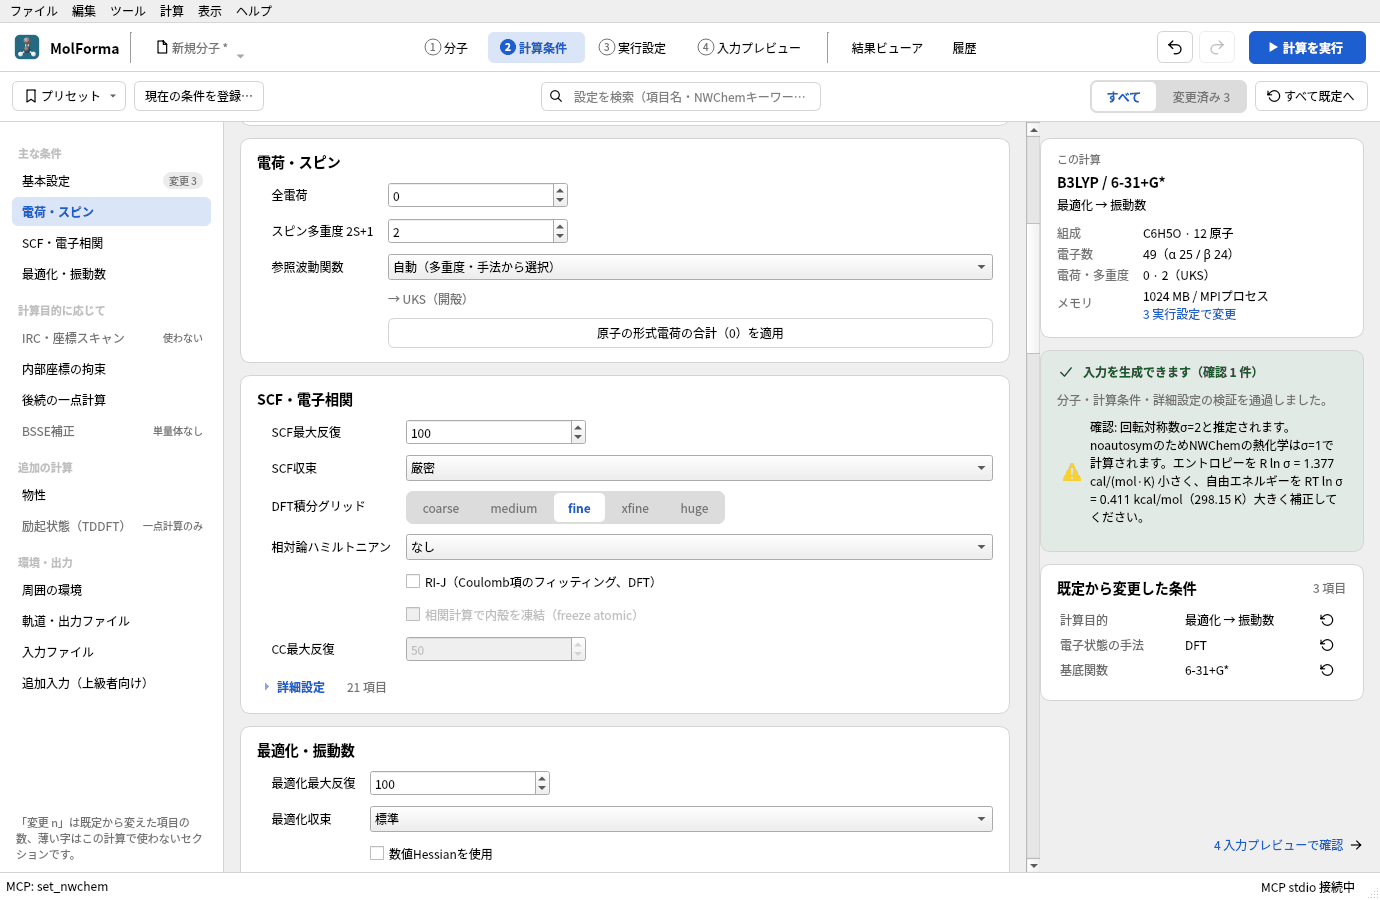Click the scrollbar down arrow in settings panel

[x=1034, y=866]
